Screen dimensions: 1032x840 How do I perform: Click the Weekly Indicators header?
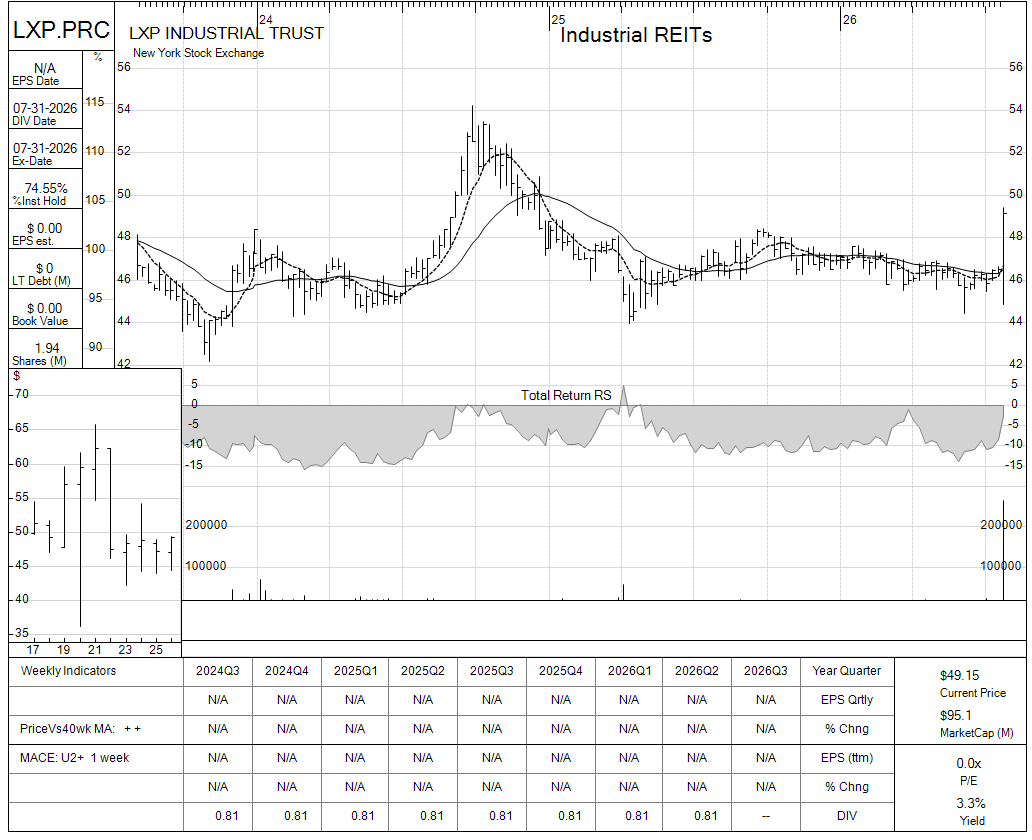68,671
